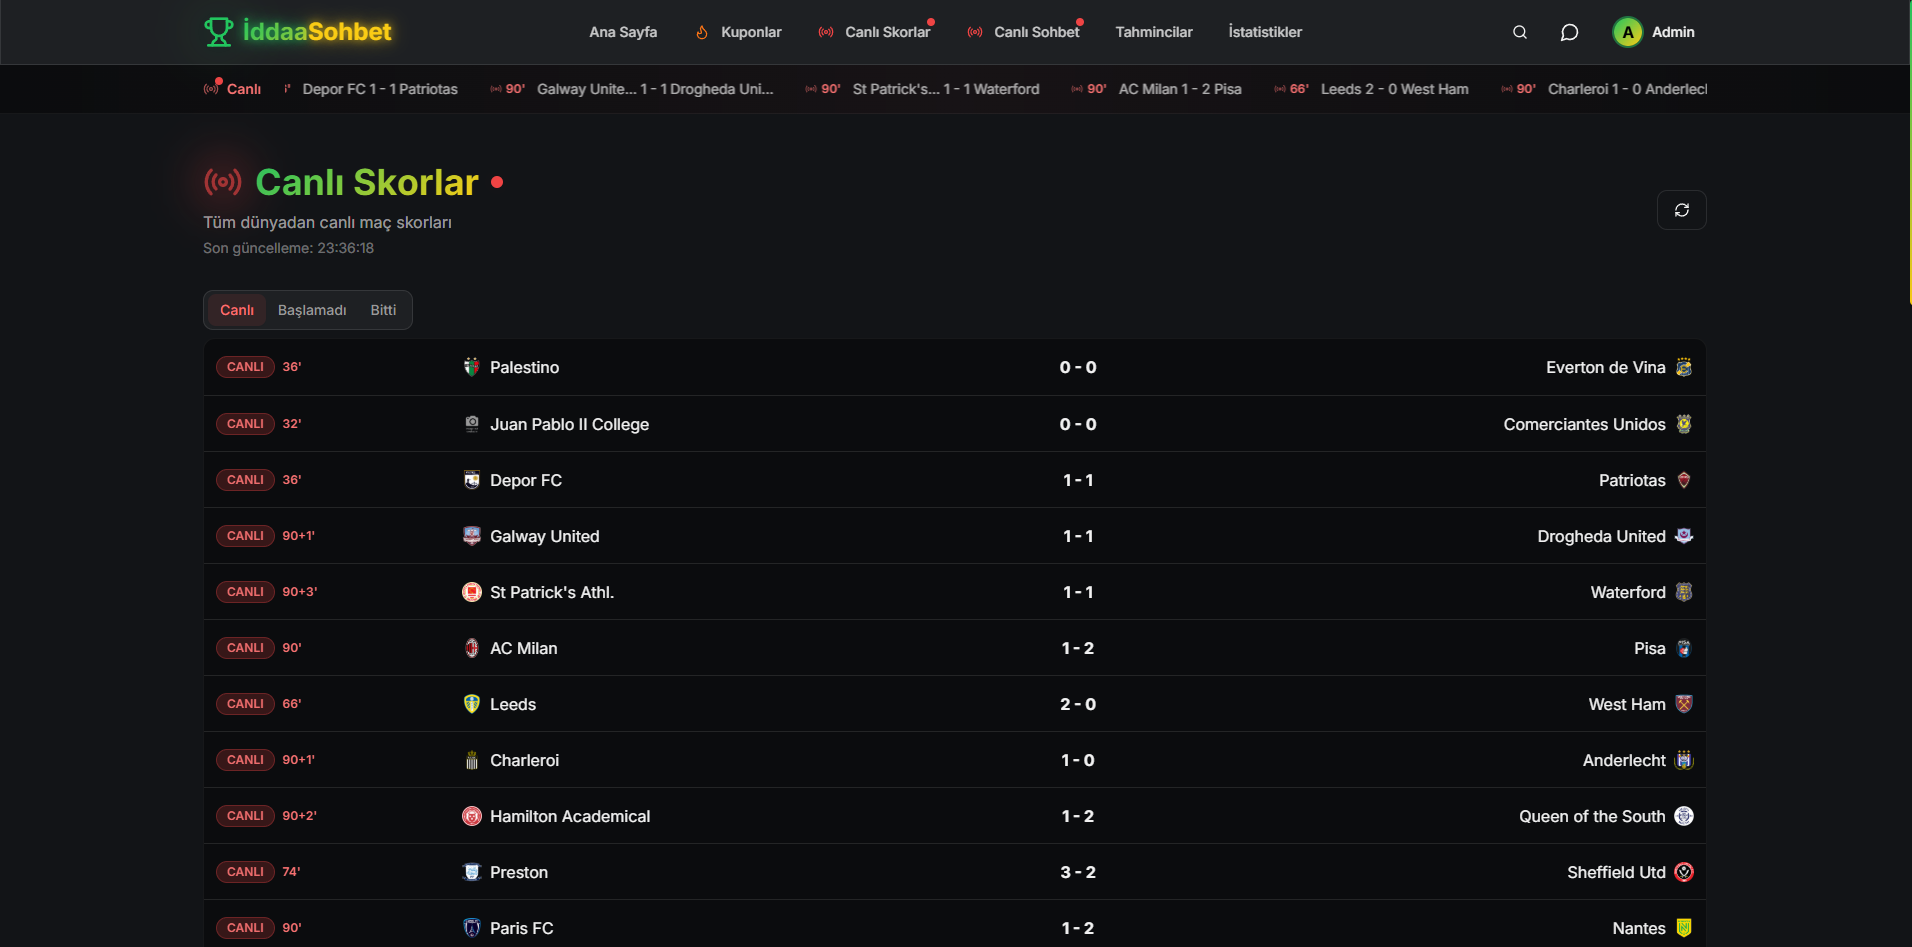
Task: Click the Leeds team crest icon
Action: click(472, 704)
